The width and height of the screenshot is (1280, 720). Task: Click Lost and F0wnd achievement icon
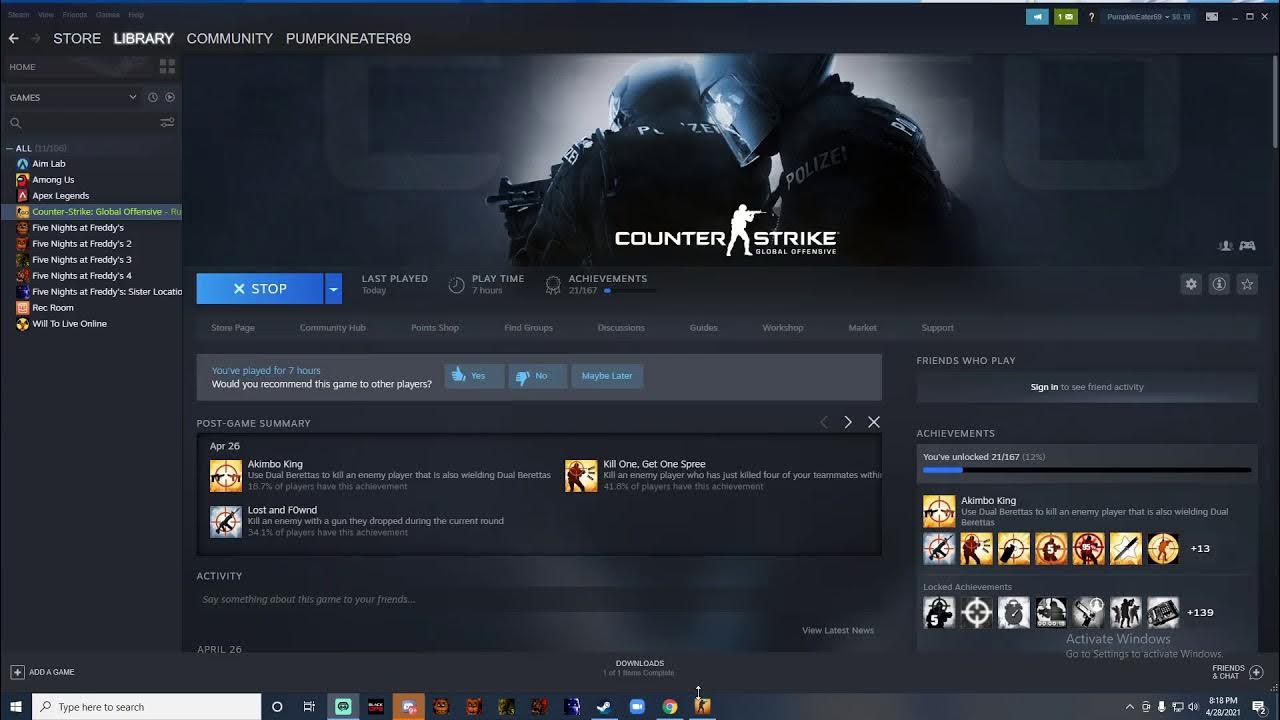[226, 522]
